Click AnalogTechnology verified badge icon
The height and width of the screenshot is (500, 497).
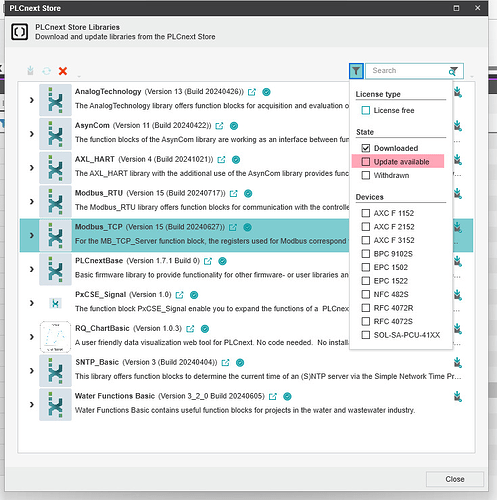pos(266,92)
